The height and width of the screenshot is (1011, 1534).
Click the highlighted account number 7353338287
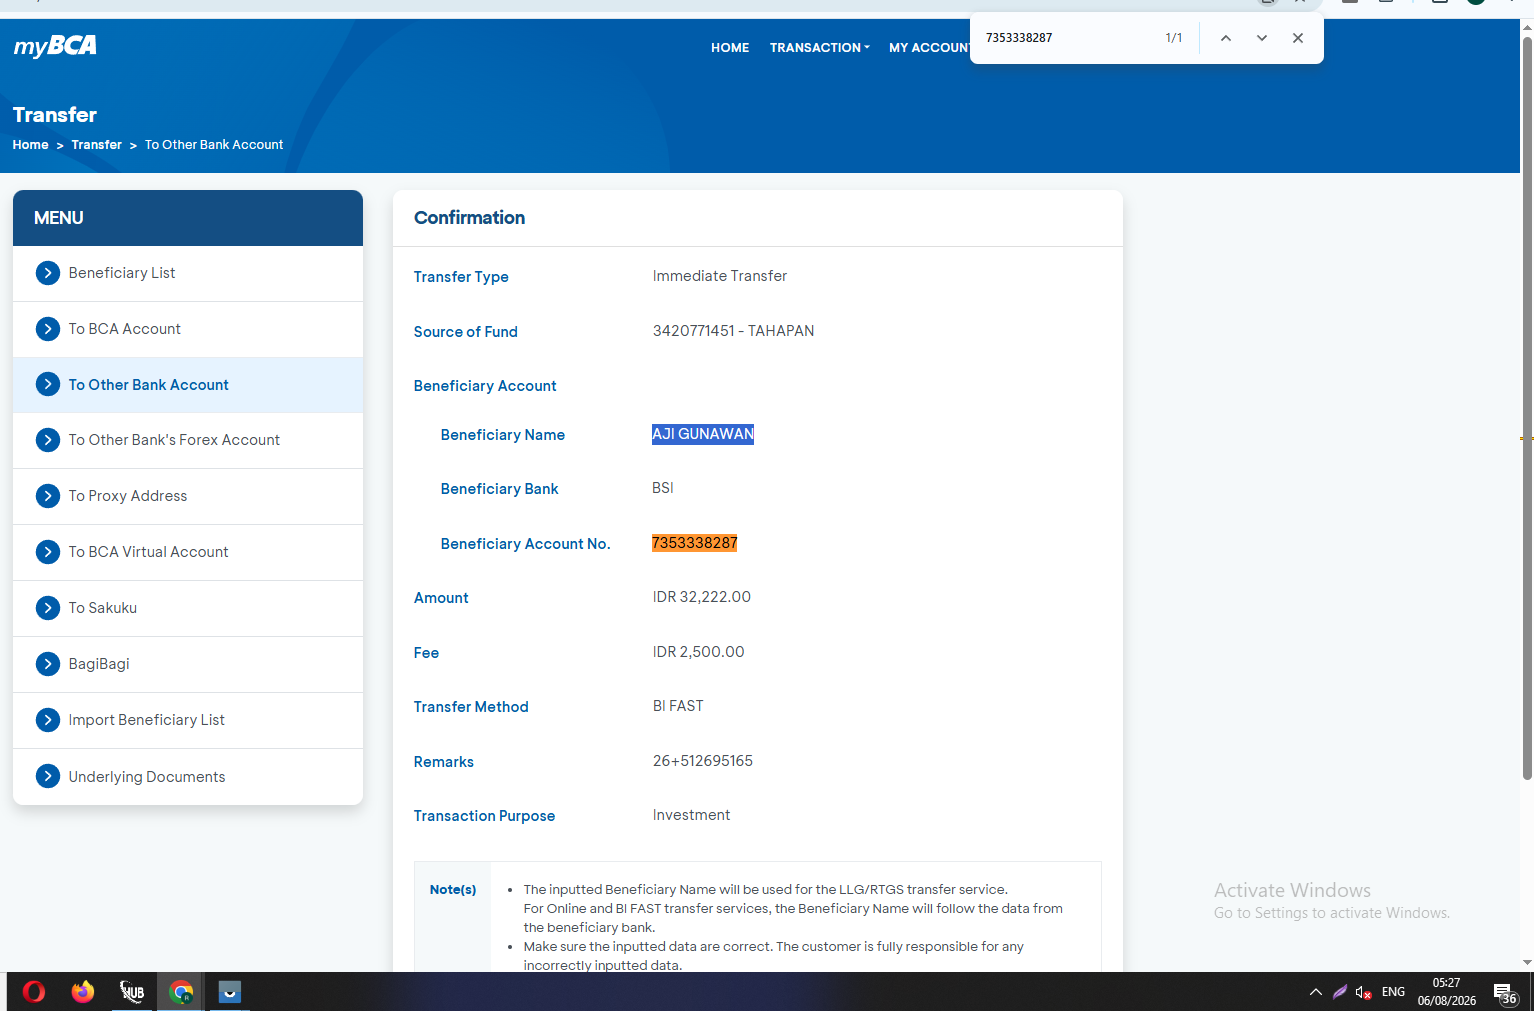pyautogui.click(x=694, y=543)
